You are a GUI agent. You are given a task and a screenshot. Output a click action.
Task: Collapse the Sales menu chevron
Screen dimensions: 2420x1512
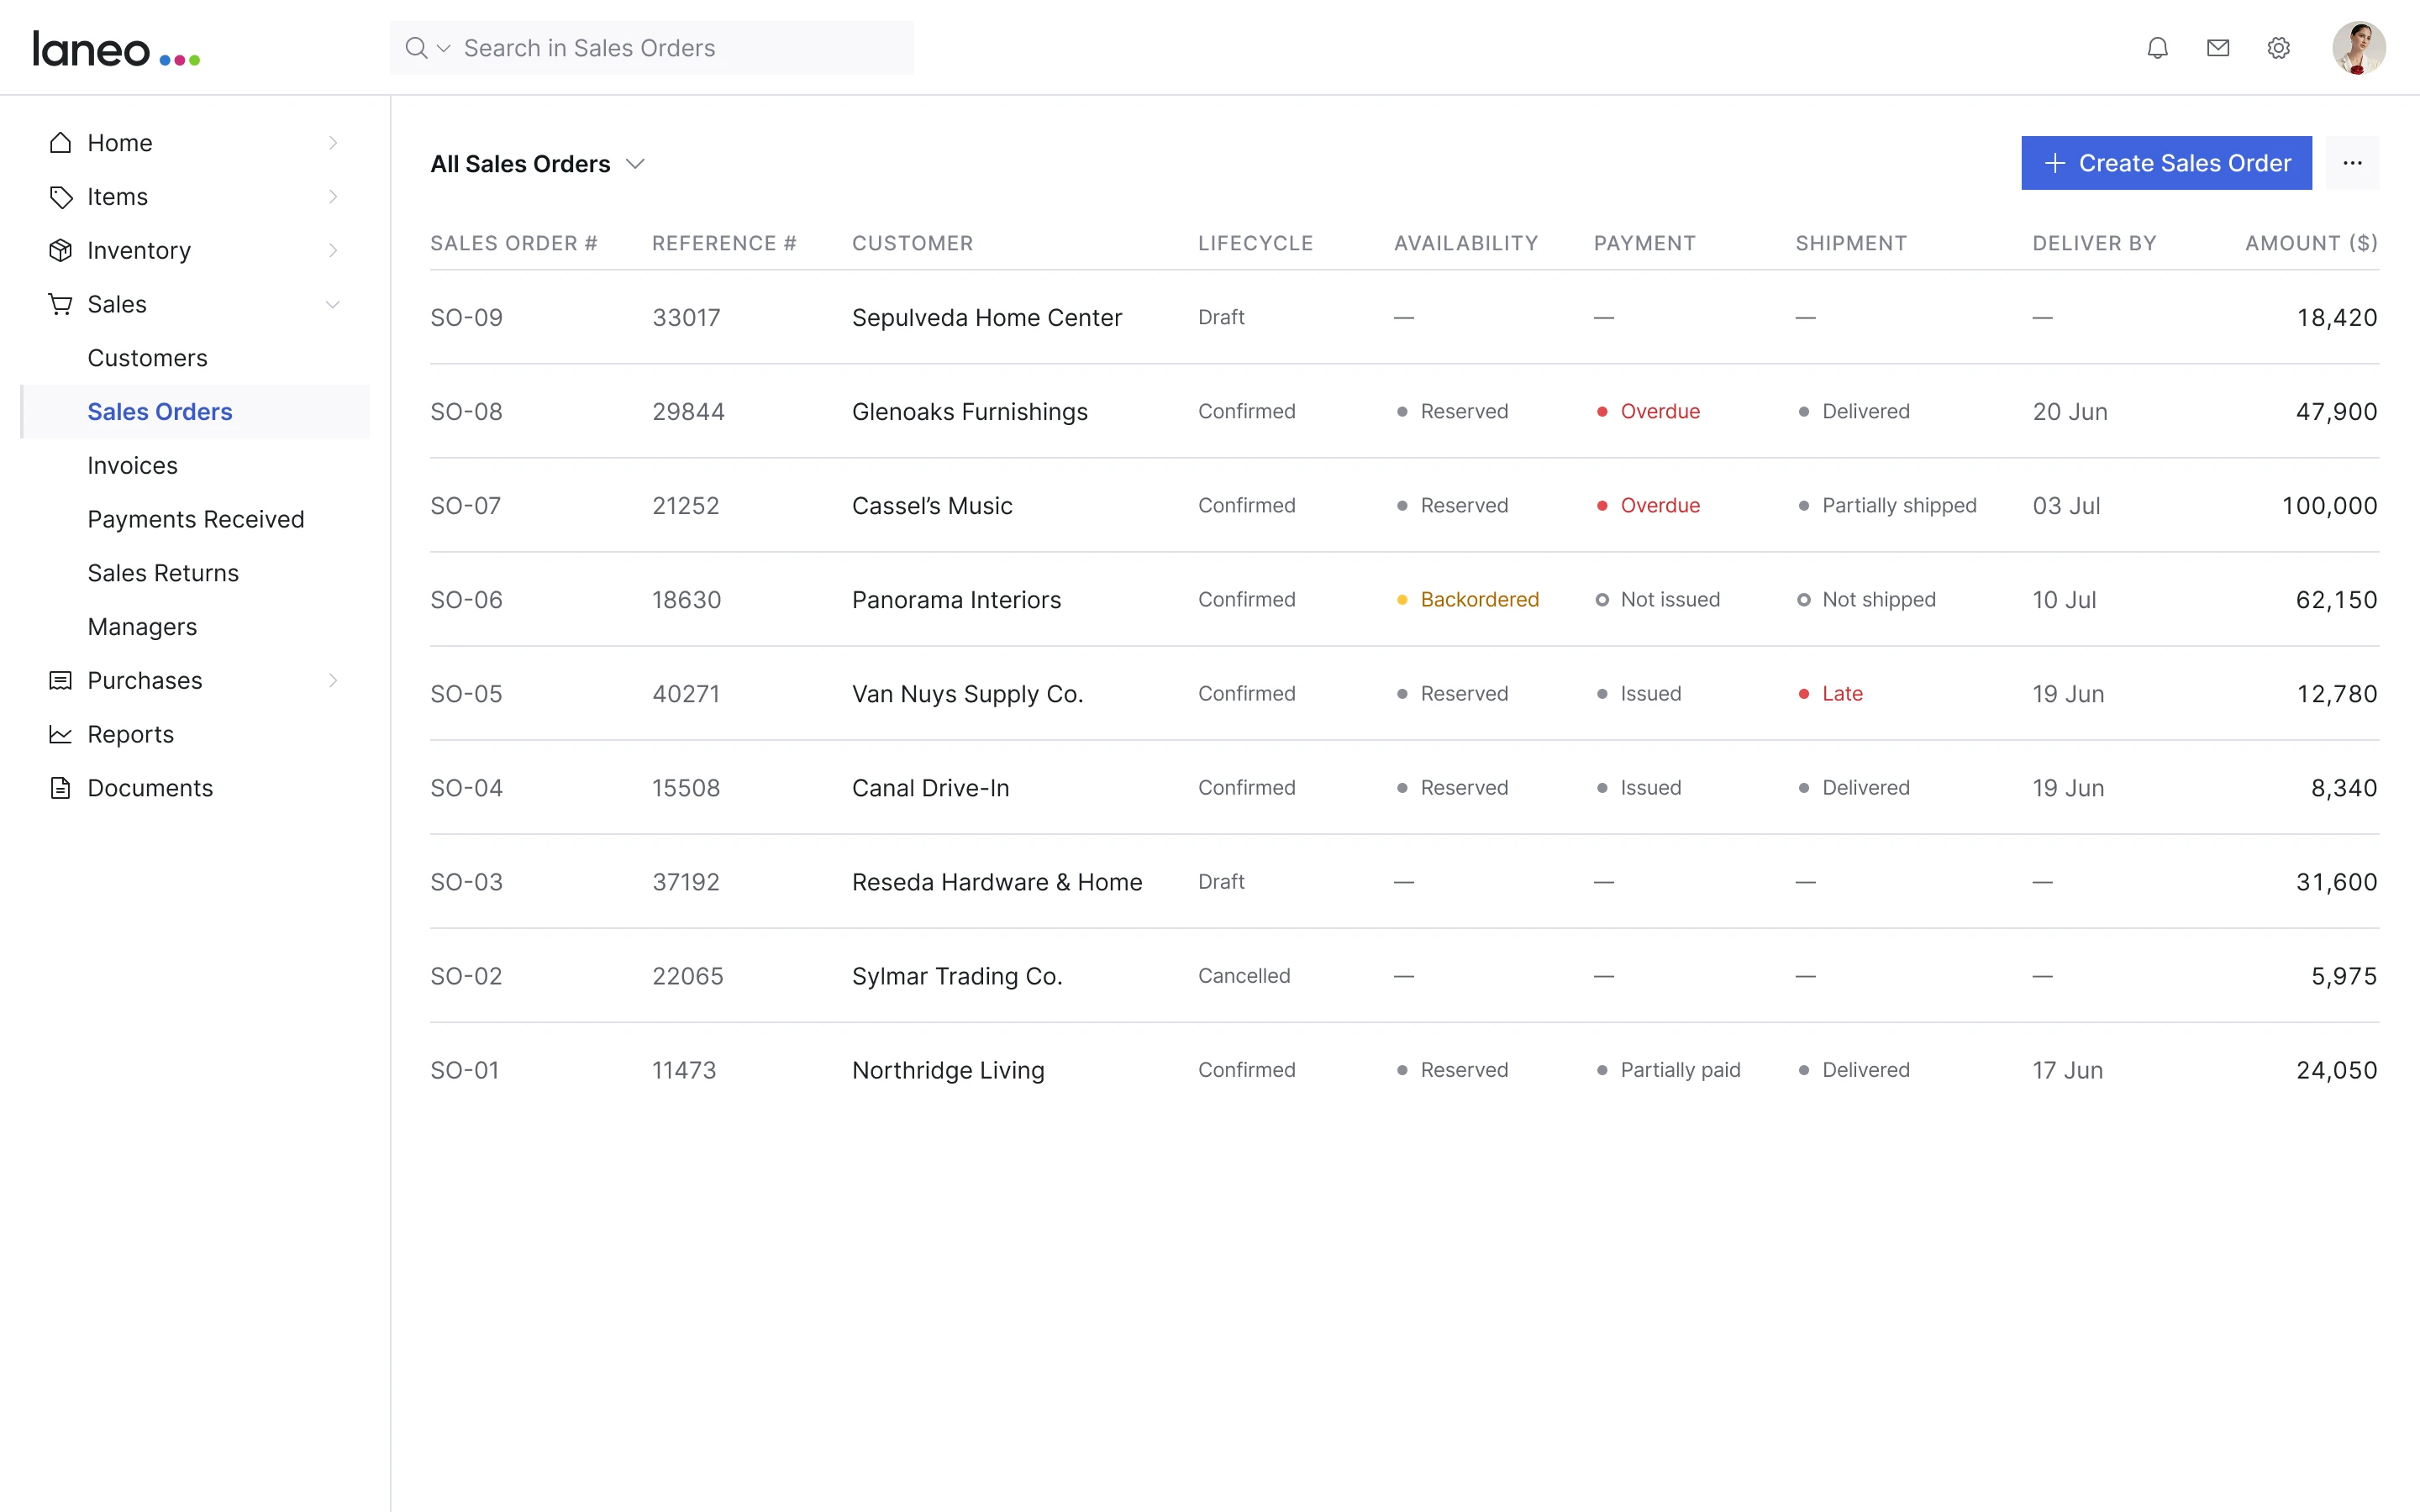click(x=333, y=304)
